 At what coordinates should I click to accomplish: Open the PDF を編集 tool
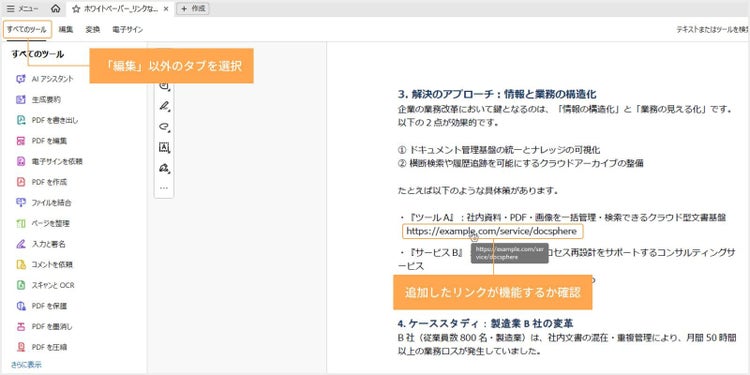coord(41,141)
